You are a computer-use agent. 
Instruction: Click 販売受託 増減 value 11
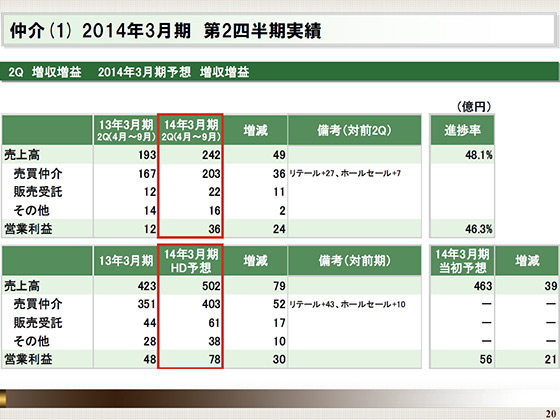279,192
